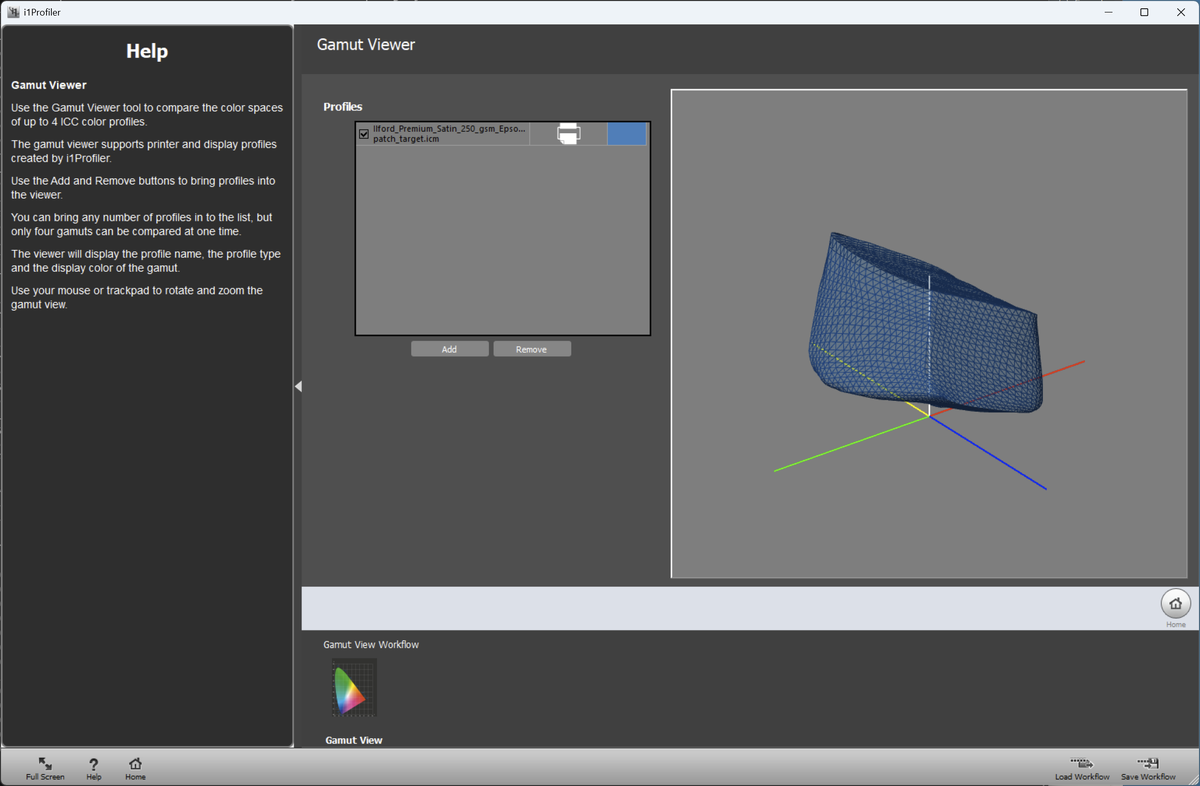
Task: Maximize the i1Profiler window
Action: point(1144,12)
